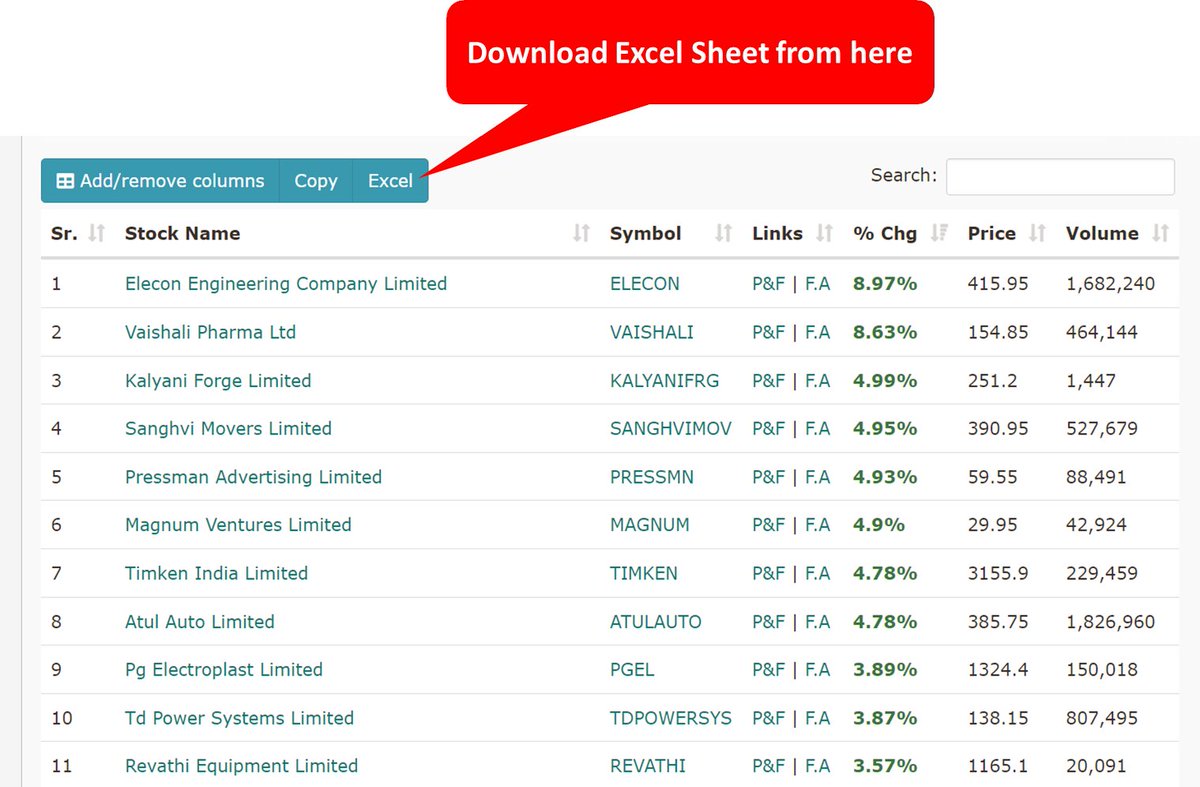Image resolution: width=1200 pixels, height=787 pixels.
Task: Click the SANGHVIMOV symbol link
Action: click(x=671, y=428)
